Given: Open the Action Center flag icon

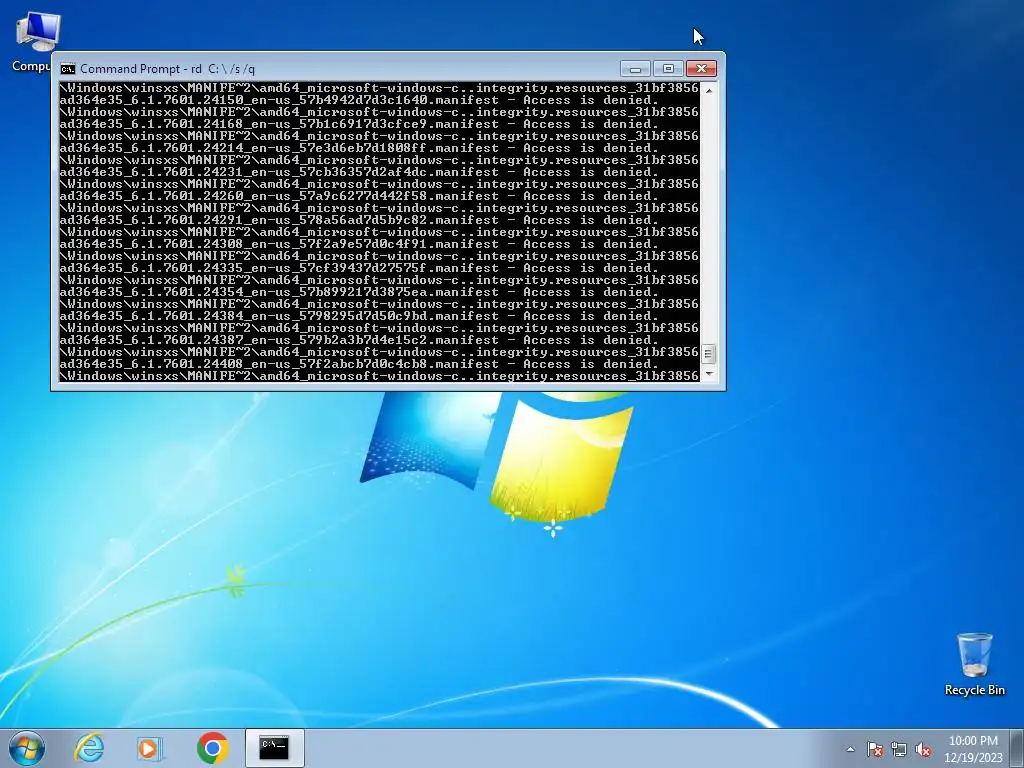Looking at the screenshot, I should point(875,749).
